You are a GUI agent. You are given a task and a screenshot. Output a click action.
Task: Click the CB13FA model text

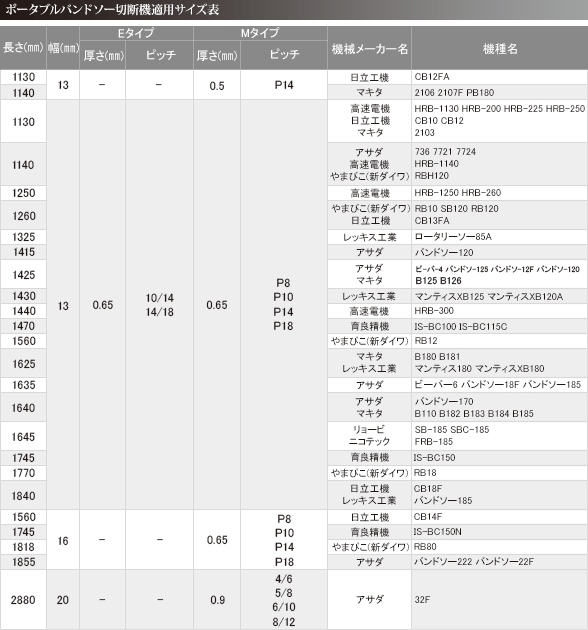tap(432, 221)
